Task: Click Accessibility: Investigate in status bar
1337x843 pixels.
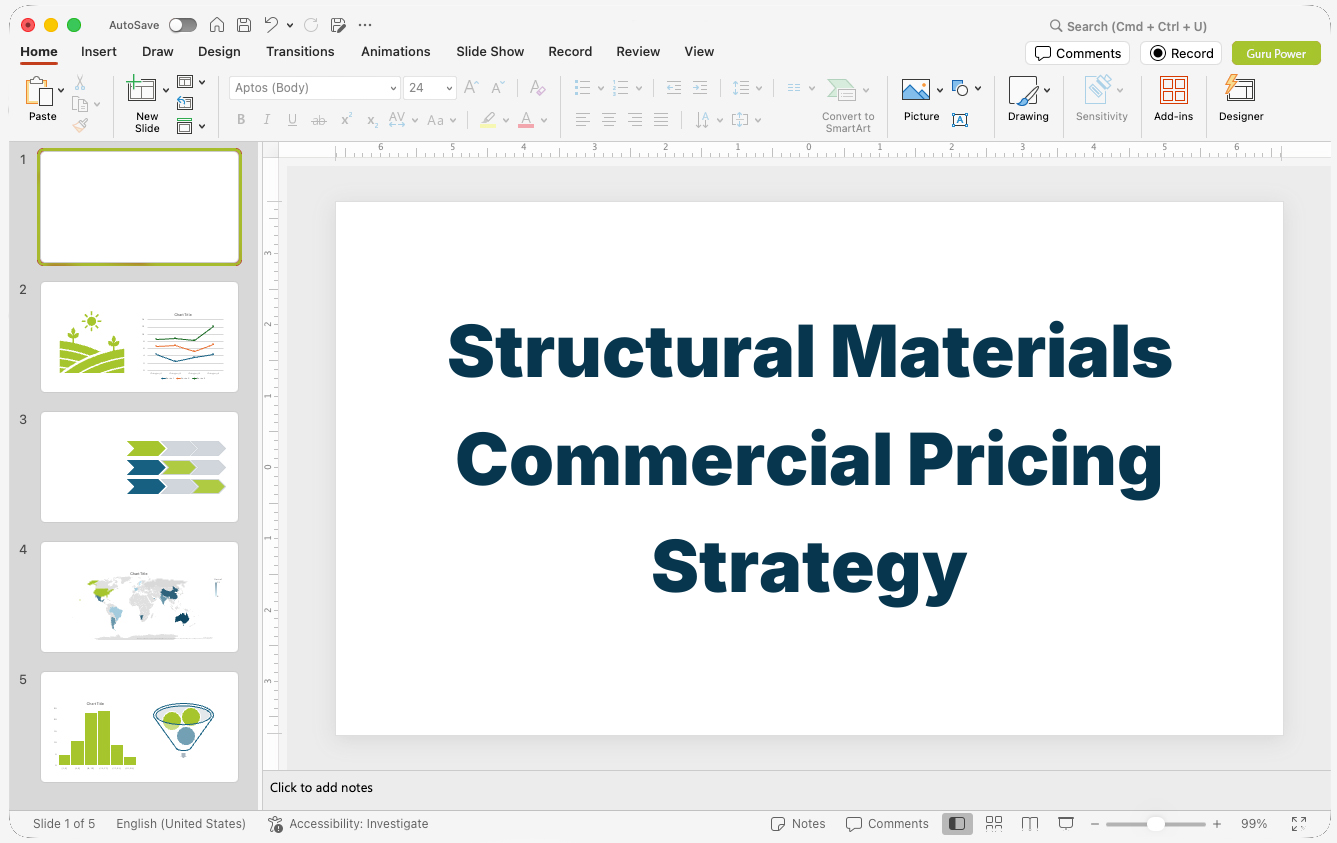Action: tap(348, 824)
